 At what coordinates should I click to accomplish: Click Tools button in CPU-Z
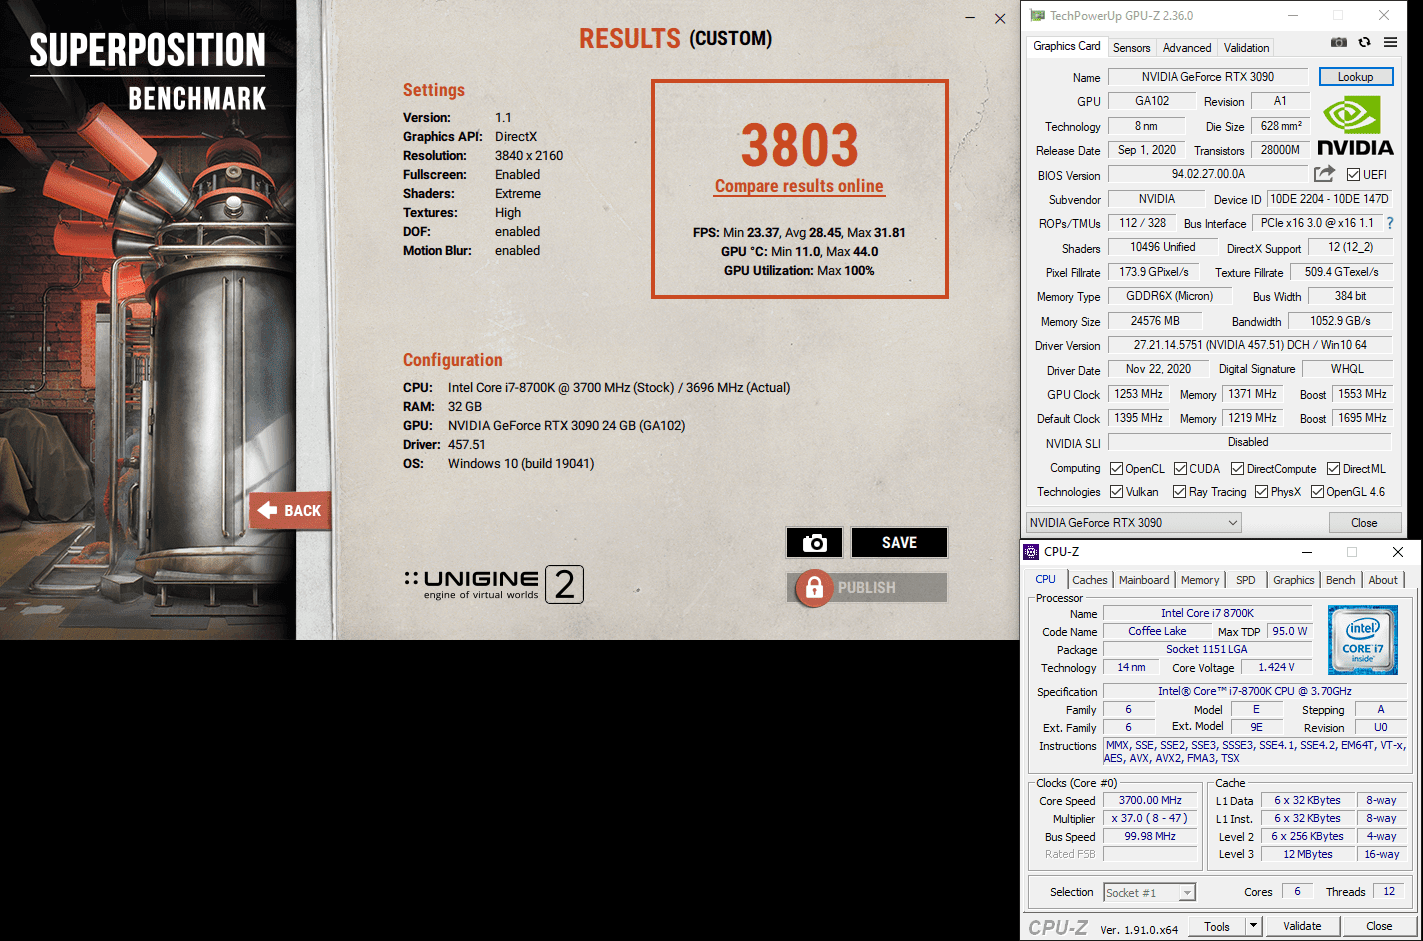1217,926
